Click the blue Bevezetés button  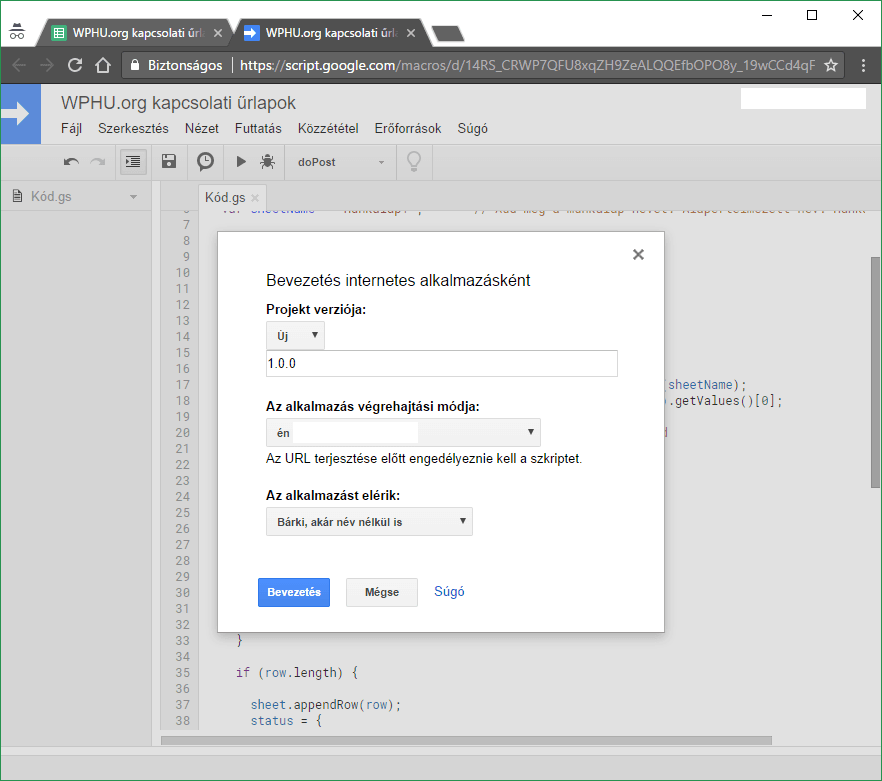point(293,592)
